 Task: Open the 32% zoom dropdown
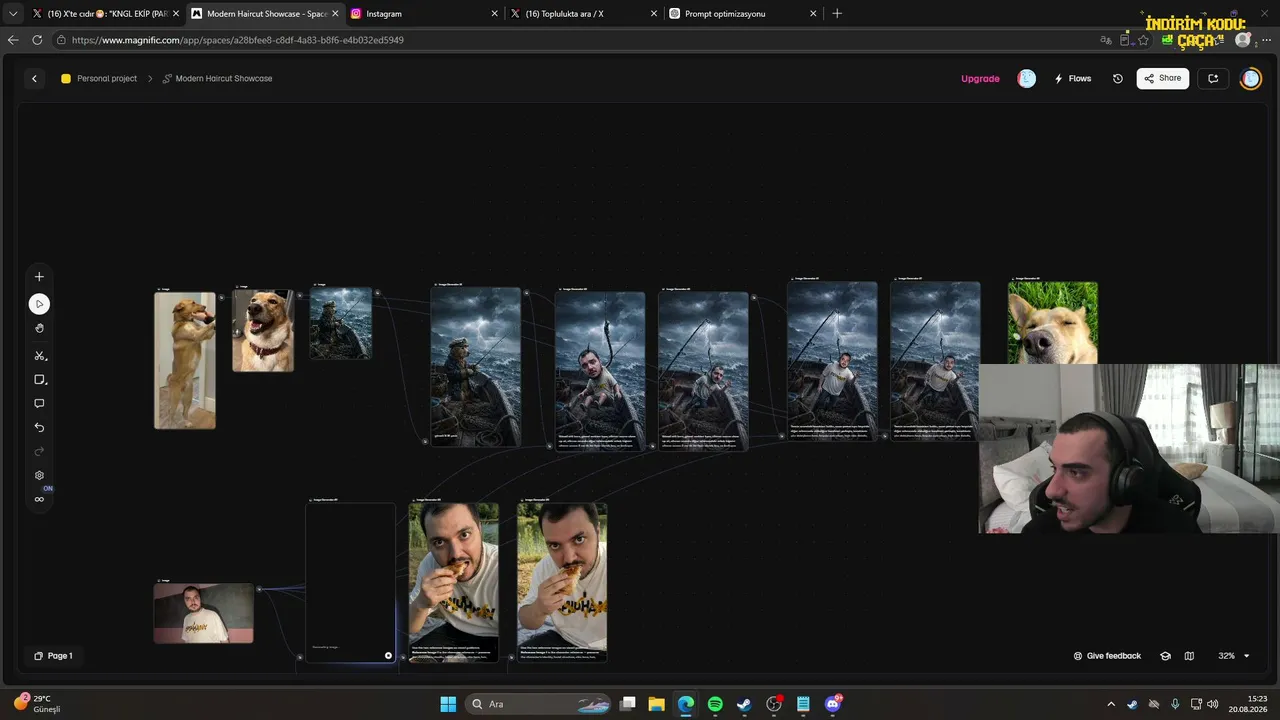pyautogui.click(x=1233, y=656)
